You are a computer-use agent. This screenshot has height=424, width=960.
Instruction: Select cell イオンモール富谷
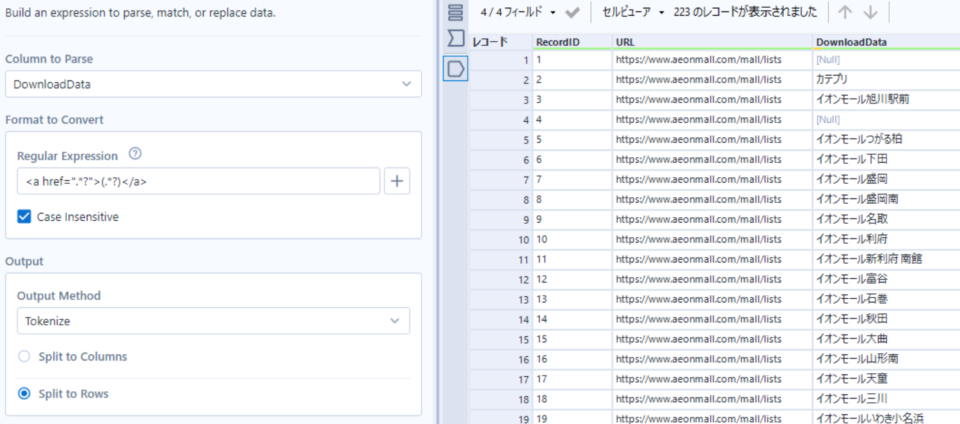pyautogui.click(x=886, y=279)
